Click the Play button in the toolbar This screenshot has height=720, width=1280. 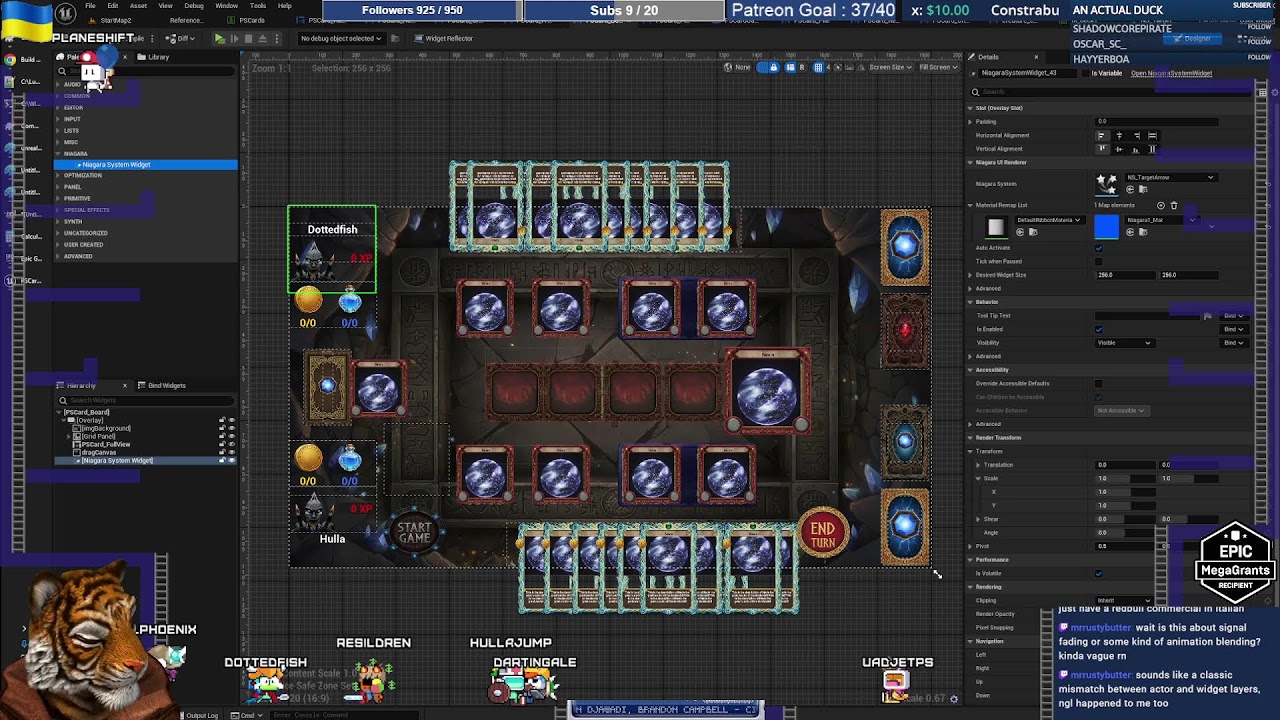219,38
